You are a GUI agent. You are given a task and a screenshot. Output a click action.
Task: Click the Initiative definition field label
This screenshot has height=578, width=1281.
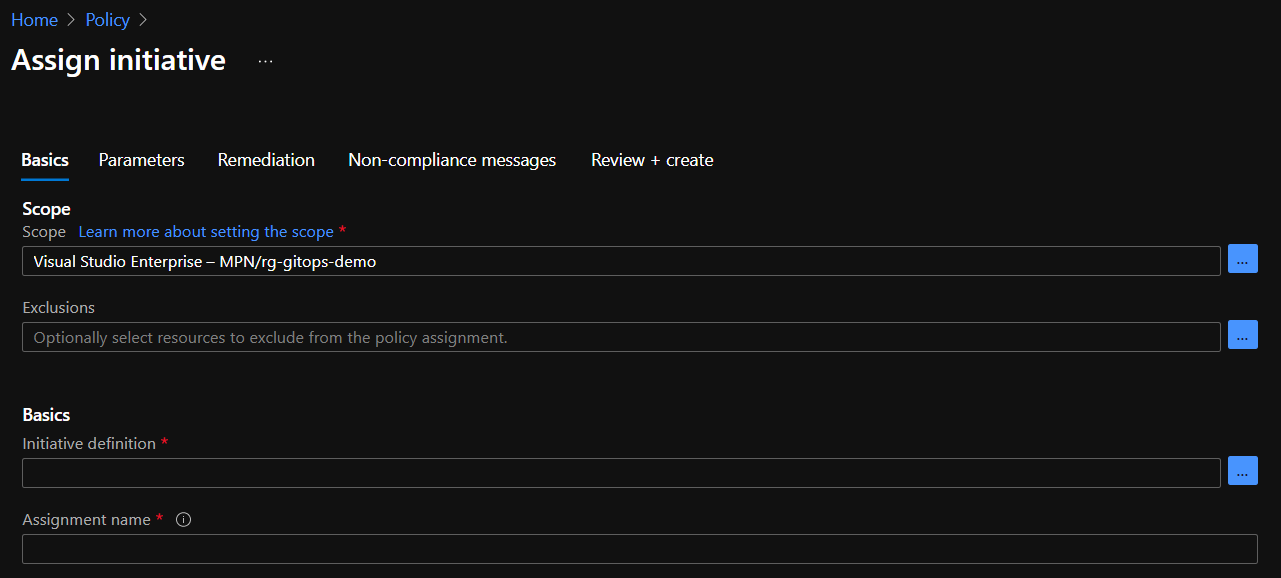(x=89, y=444)
